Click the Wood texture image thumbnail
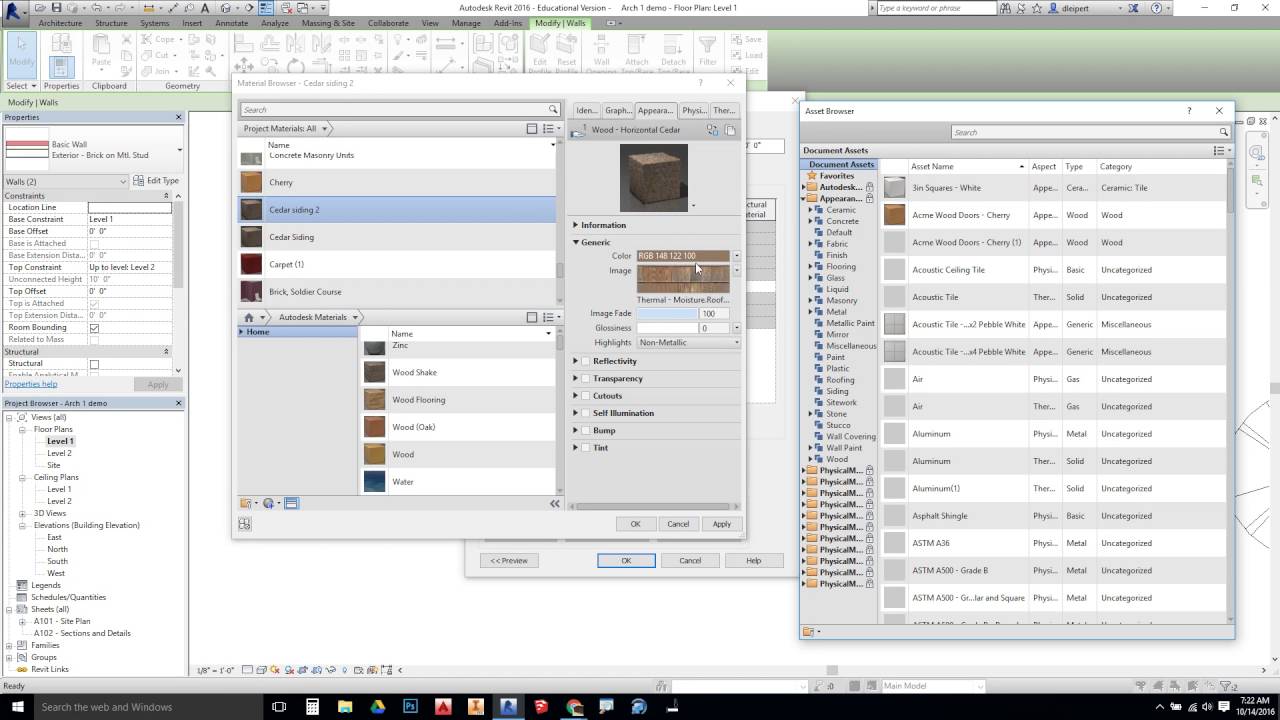 click(683, 279)
